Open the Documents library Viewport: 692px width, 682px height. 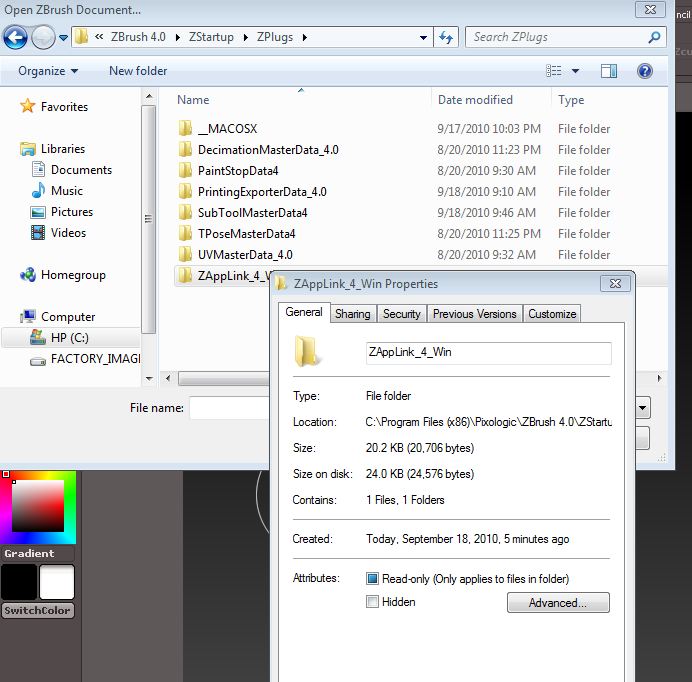(x=72, y=170)
